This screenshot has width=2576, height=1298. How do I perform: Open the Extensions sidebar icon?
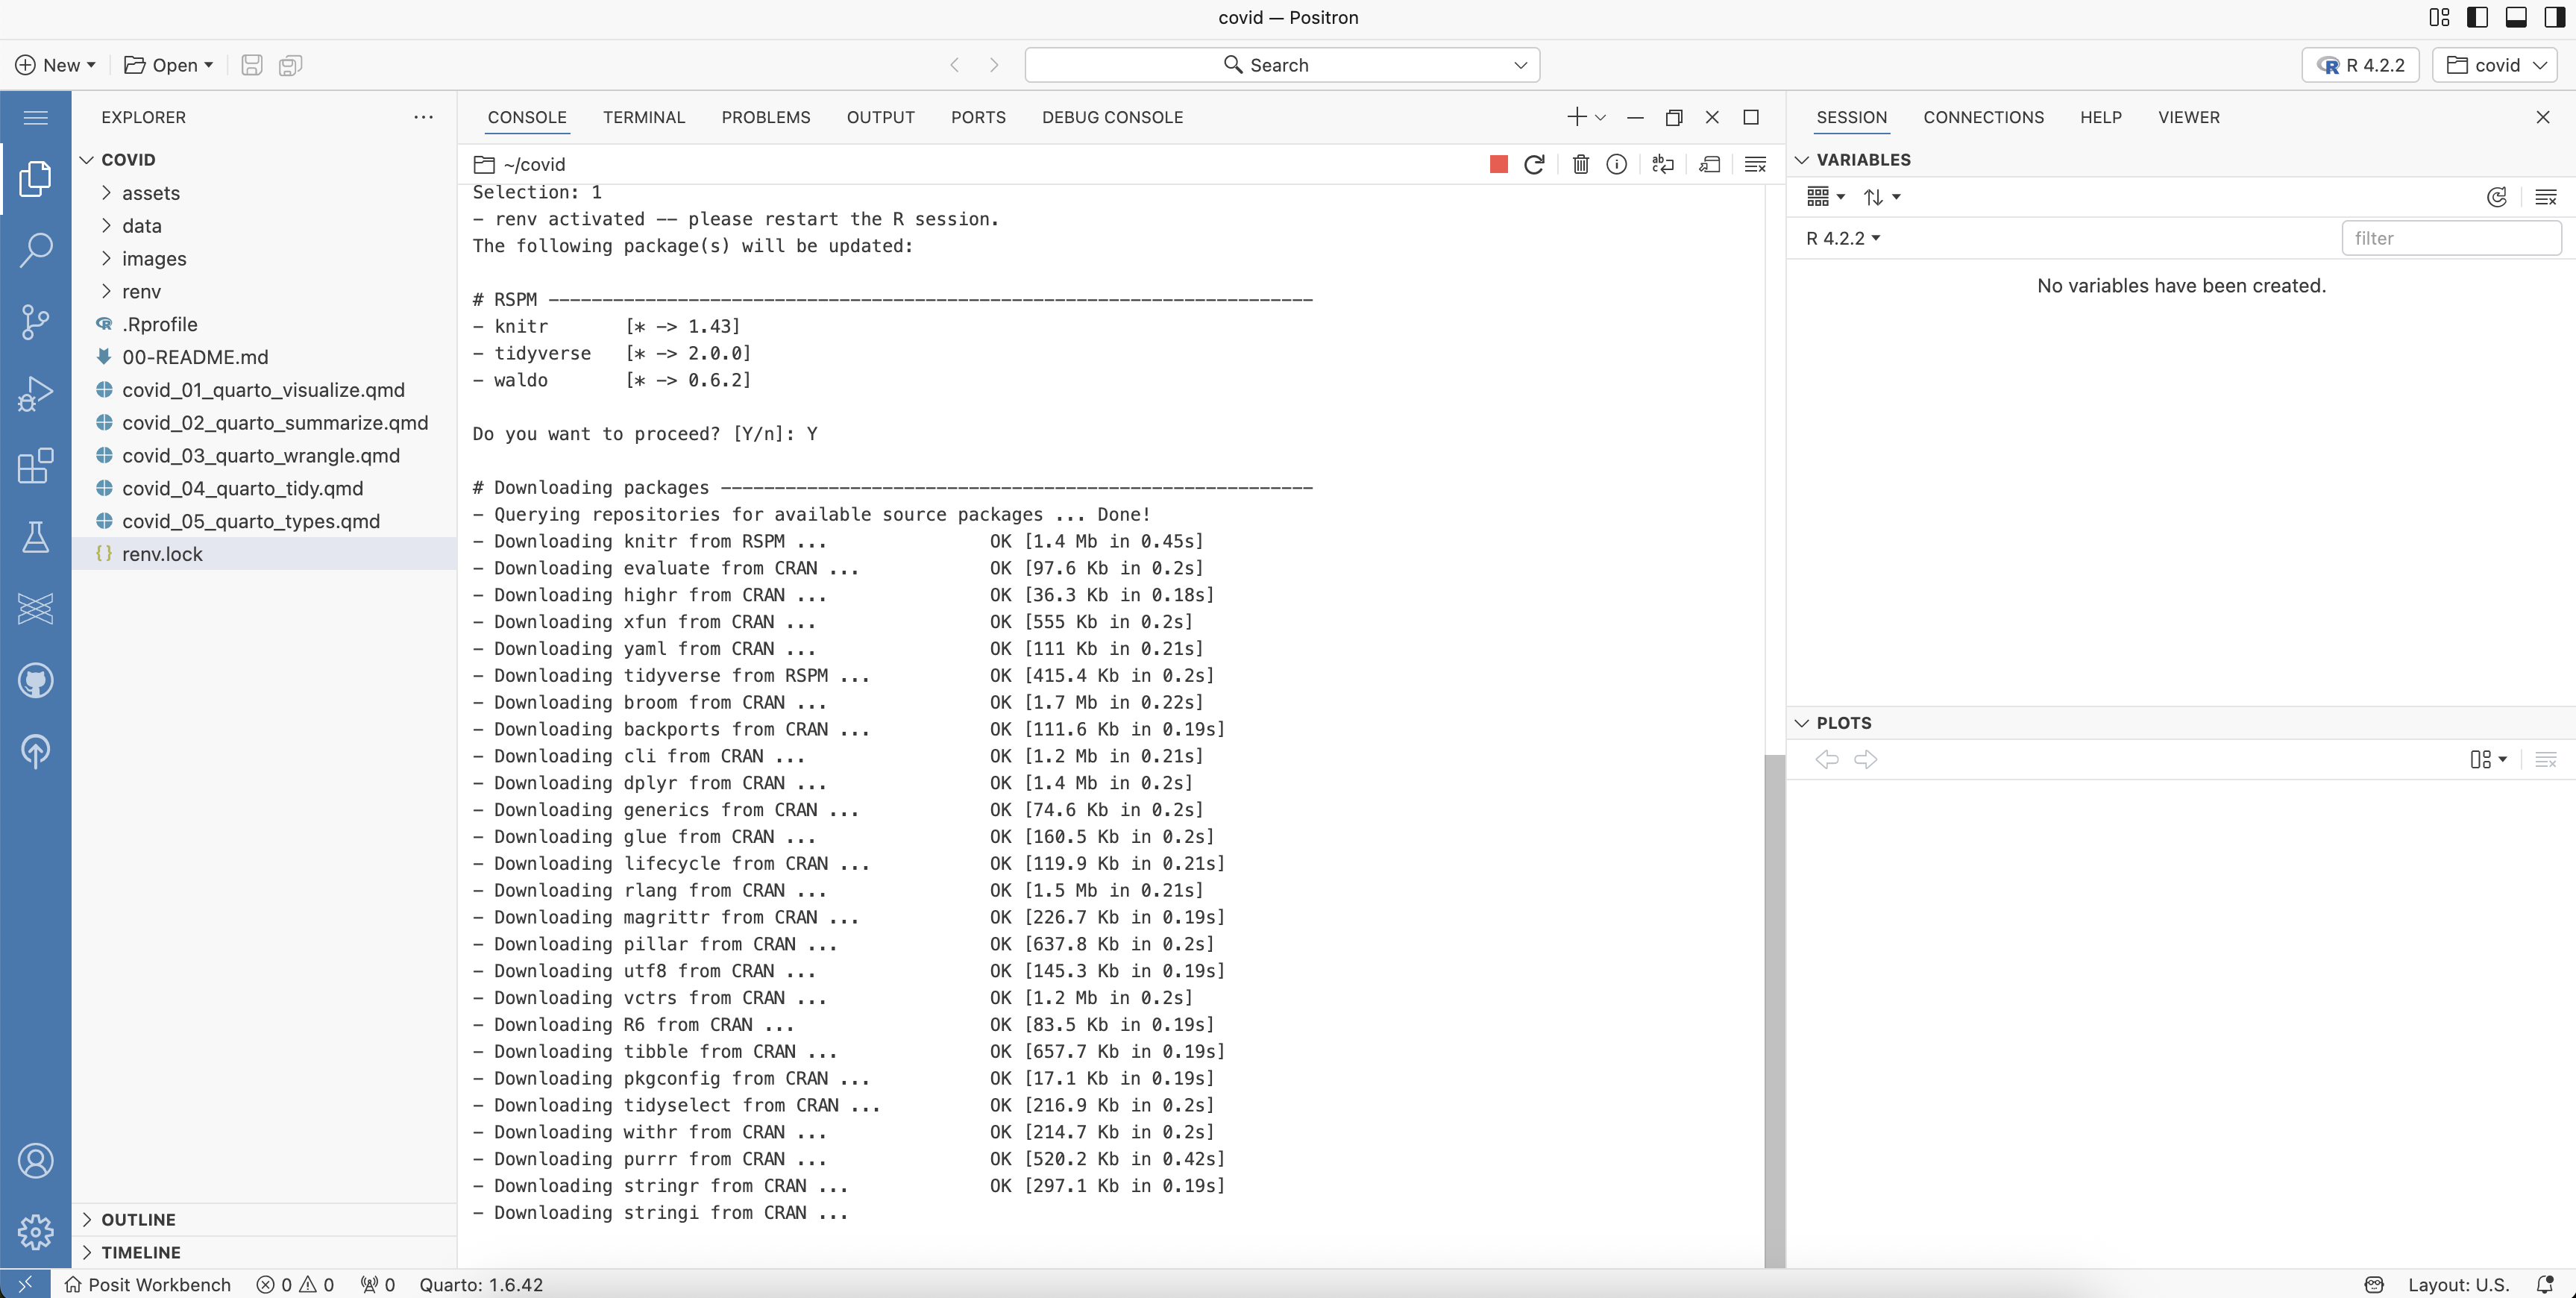click(35, 465)
